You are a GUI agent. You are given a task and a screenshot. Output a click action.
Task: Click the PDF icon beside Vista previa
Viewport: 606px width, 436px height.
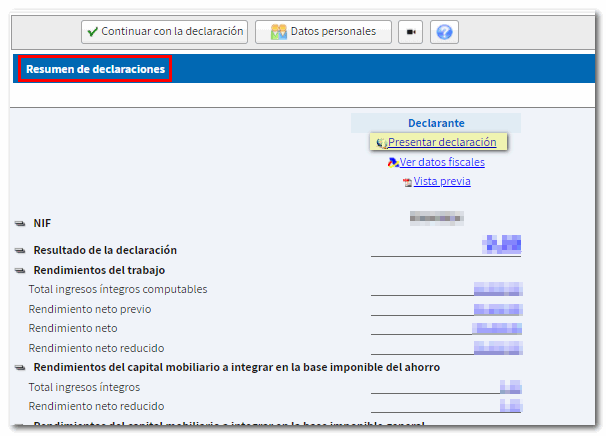[x=407, y=182]
